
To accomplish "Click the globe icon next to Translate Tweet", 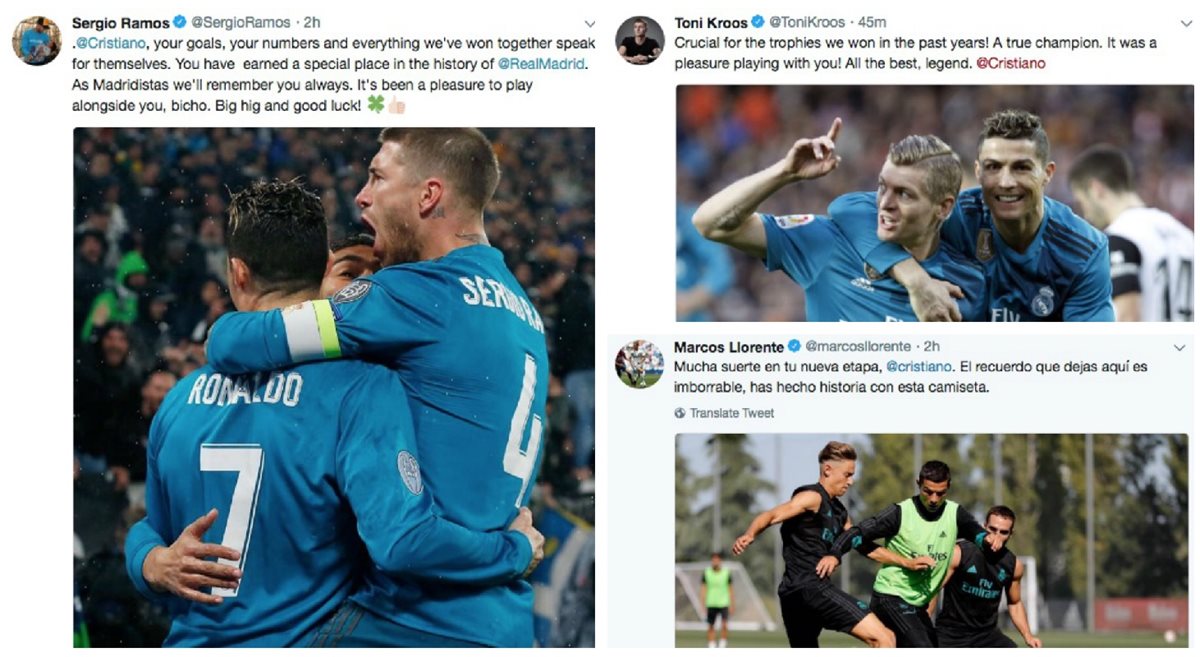I will click(x=680, y=413).
